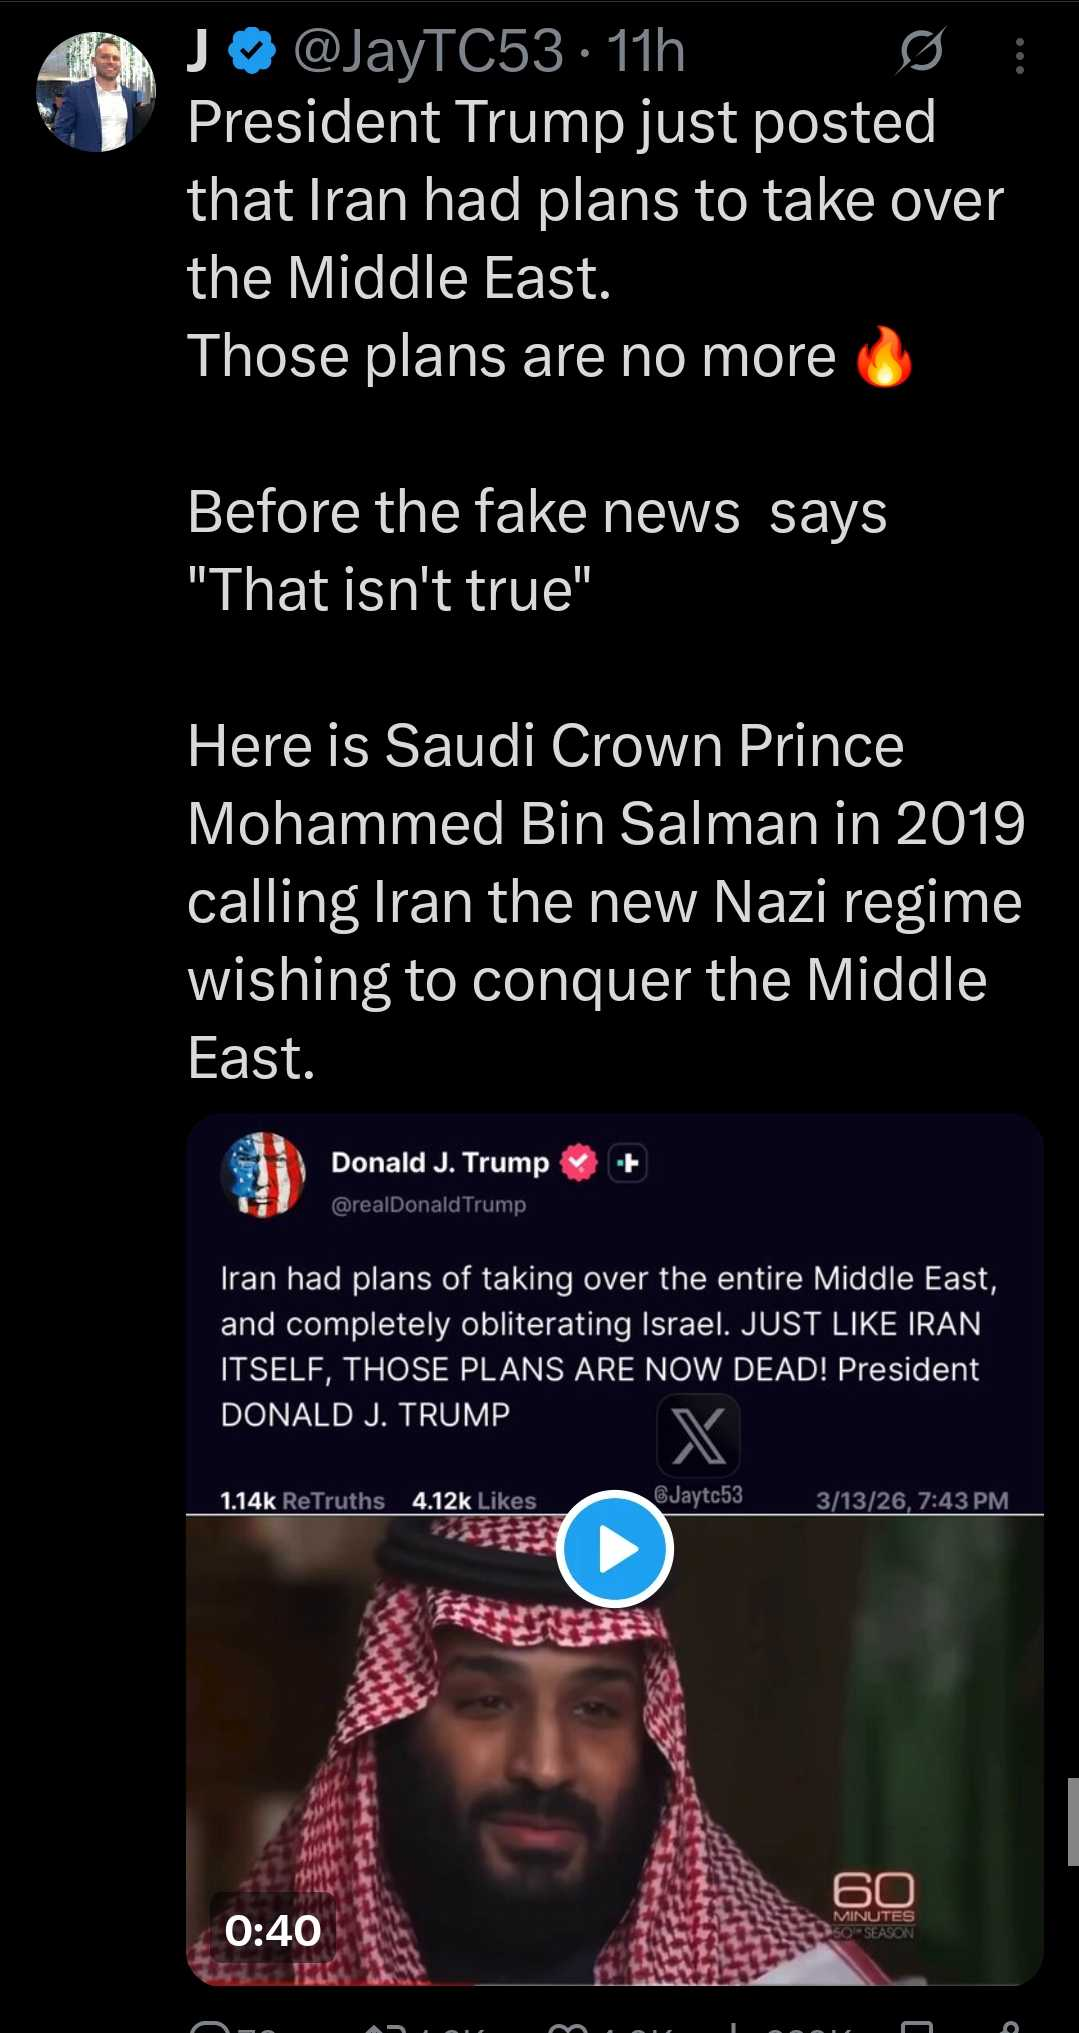Click the 60 Minutes logo on the video

pos(873,1906)
